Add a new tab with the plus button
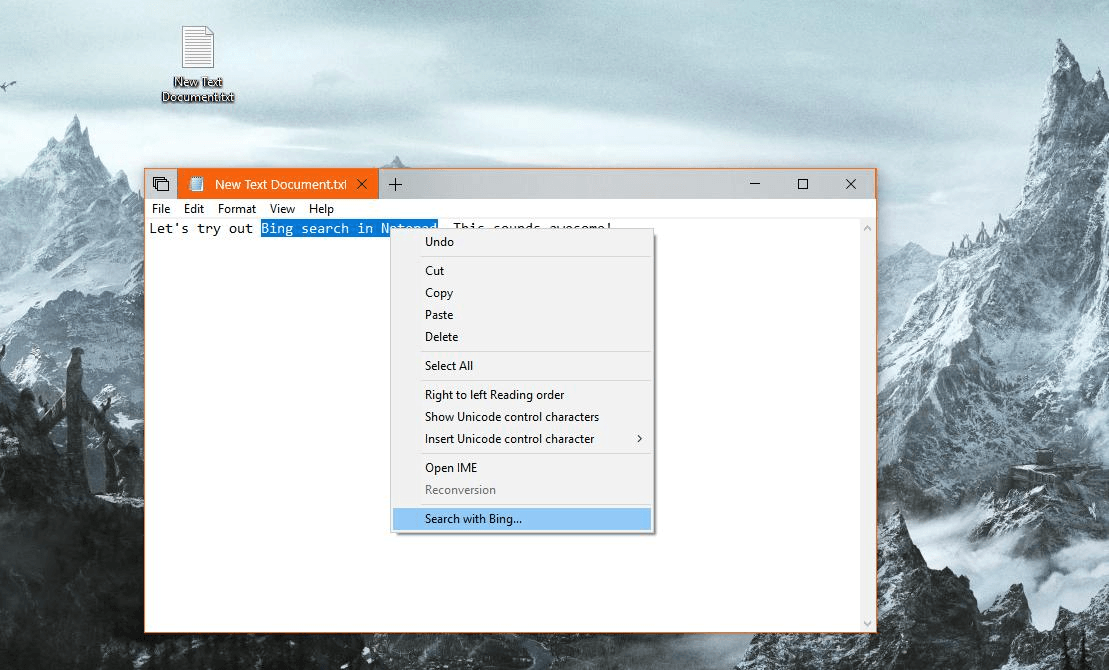 coord(395,185)
